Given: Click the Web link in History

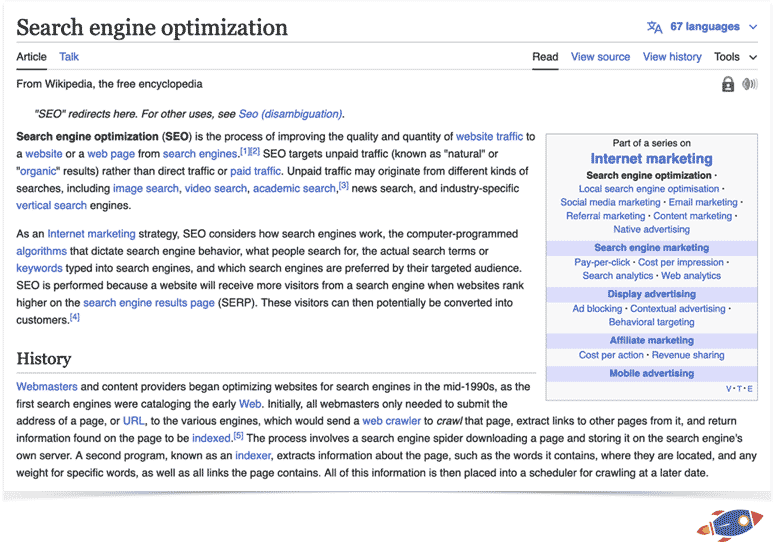Looking at the screenshot, I should 250,404.
